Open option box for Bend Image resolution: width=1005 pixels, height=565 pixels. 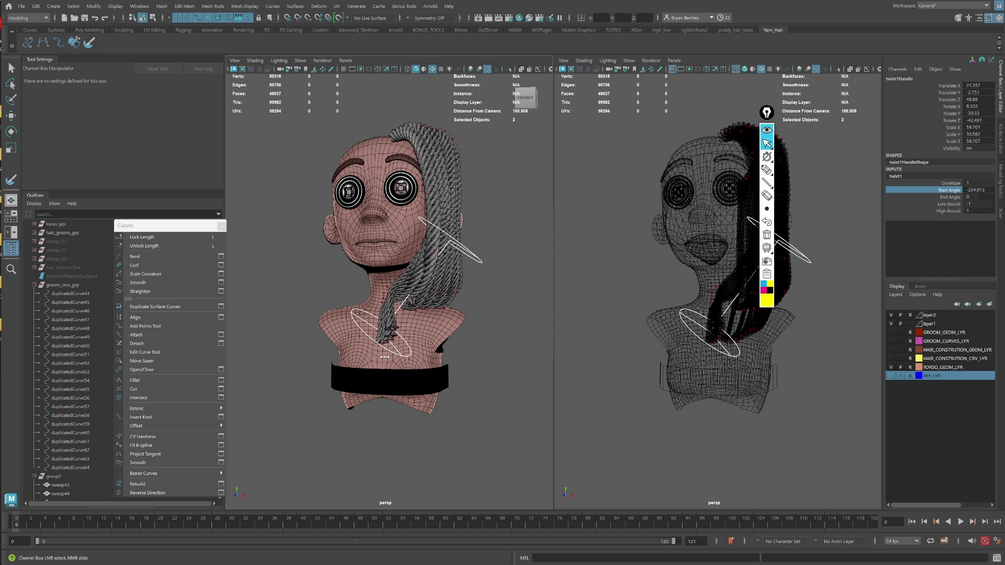click(x=221, y=256)
